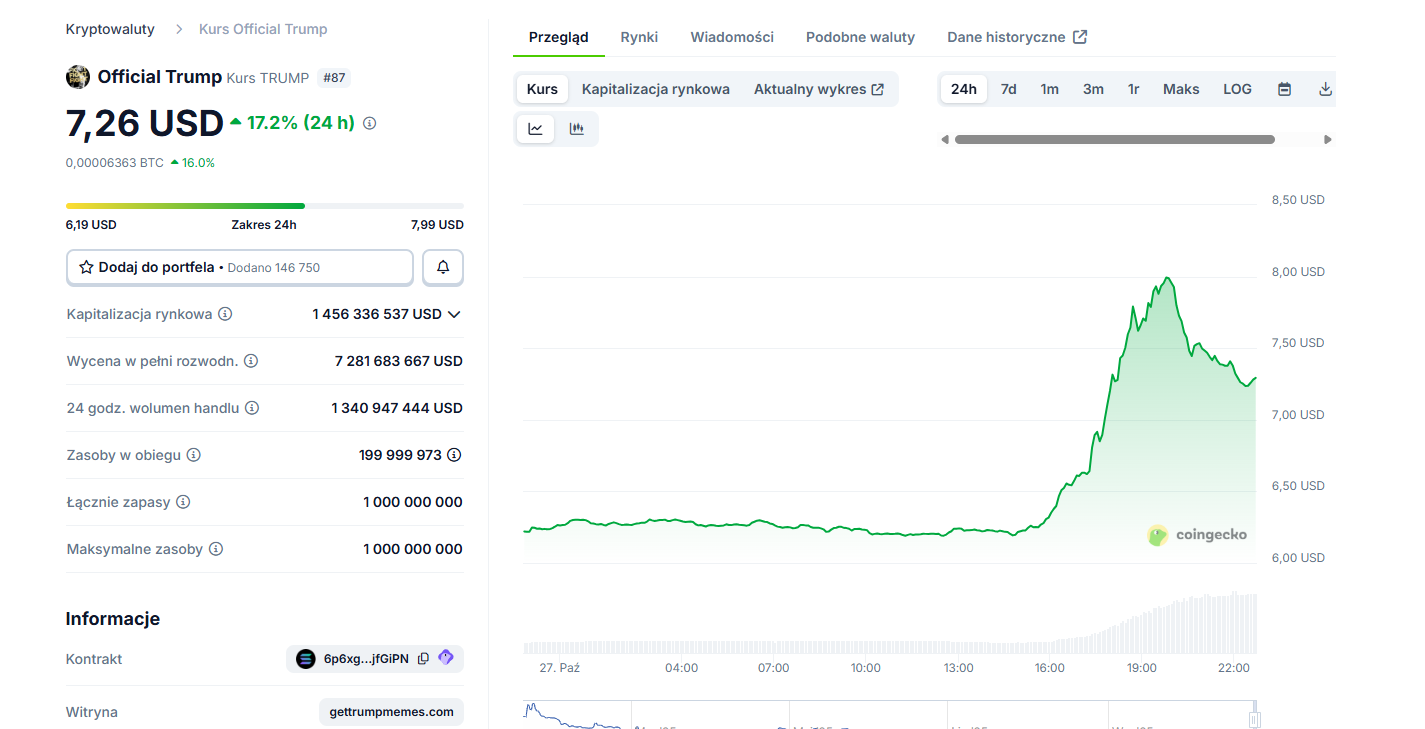Expand market cap details chevron
Screen dimensions: 1425x729
click(x=454, y=314)
